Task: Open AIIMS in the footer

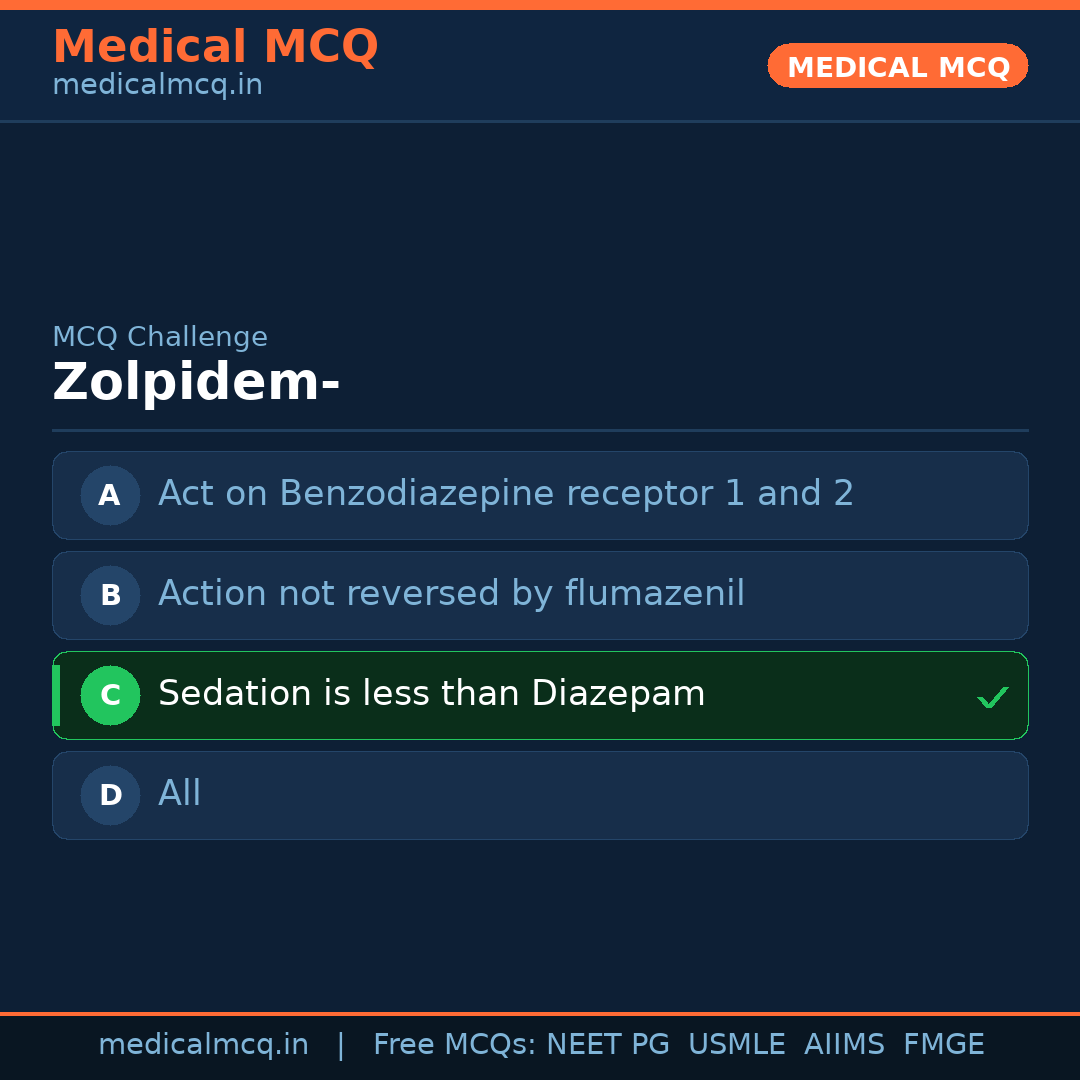Action: (844, 1045)
